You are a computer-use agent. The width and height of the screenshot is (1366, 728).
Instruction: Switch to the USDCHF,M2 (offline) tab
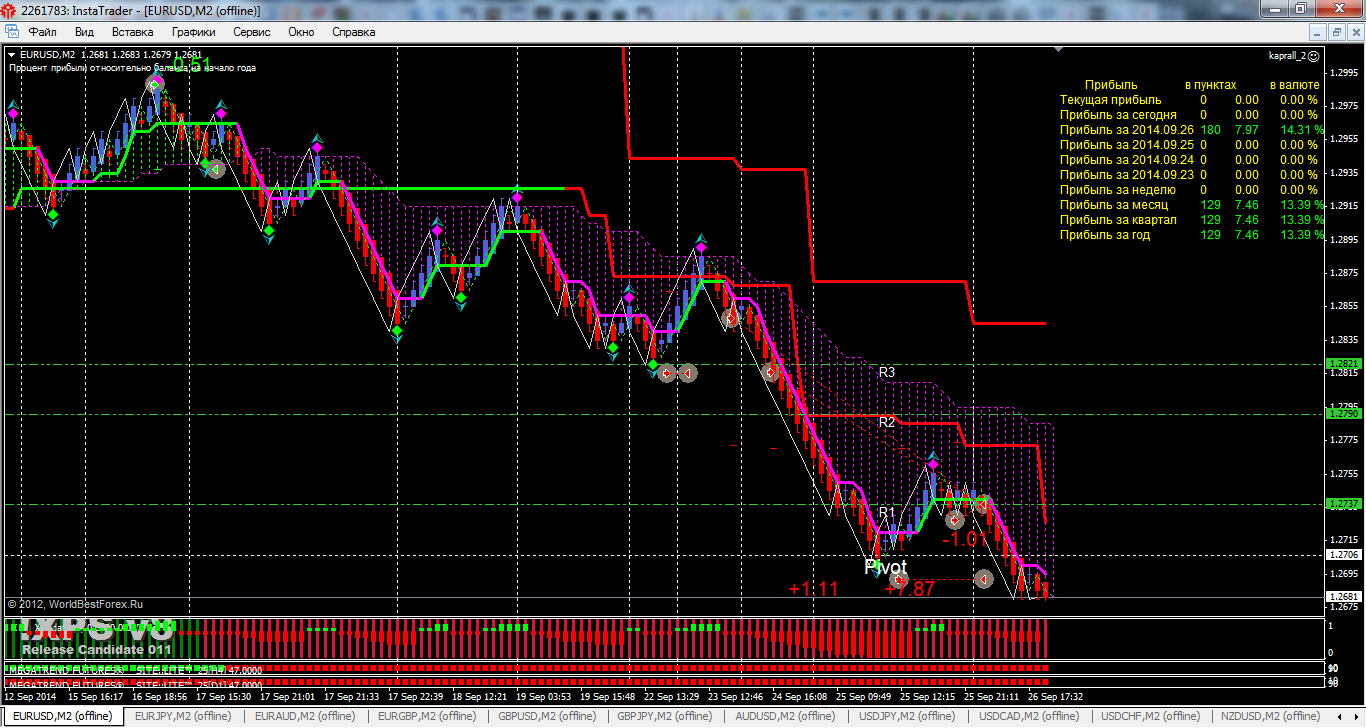click(x=1150, y=716)
